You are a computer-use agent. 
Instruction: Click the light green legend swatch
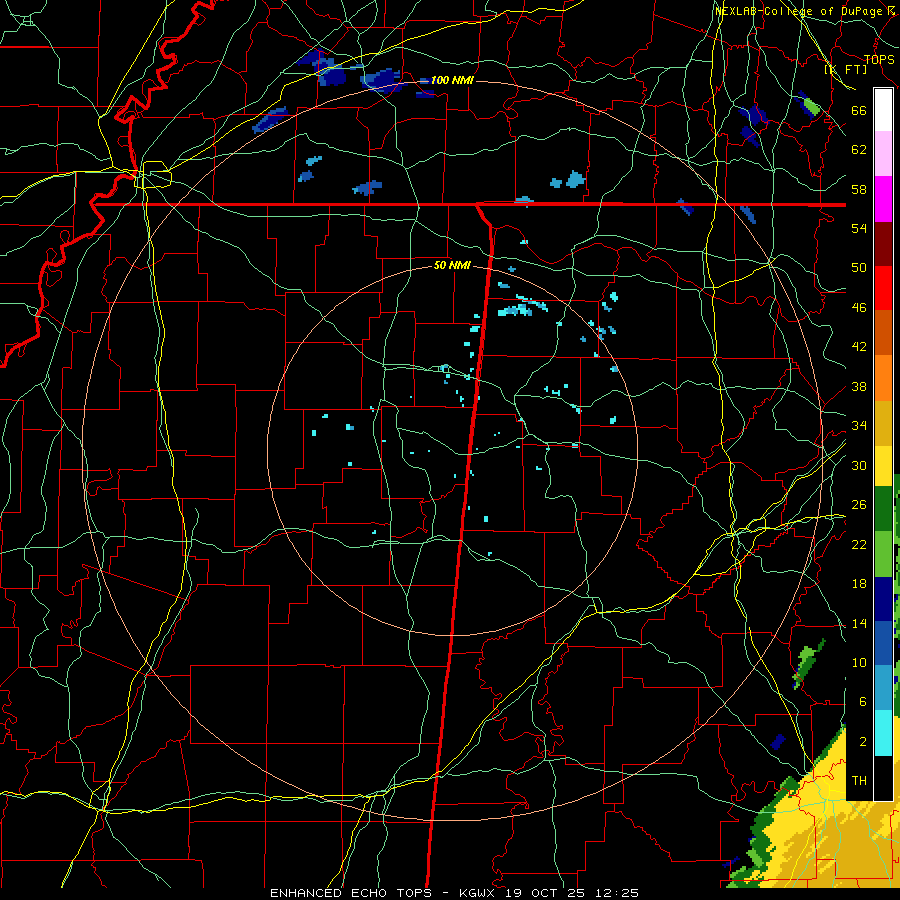[883, 554]
